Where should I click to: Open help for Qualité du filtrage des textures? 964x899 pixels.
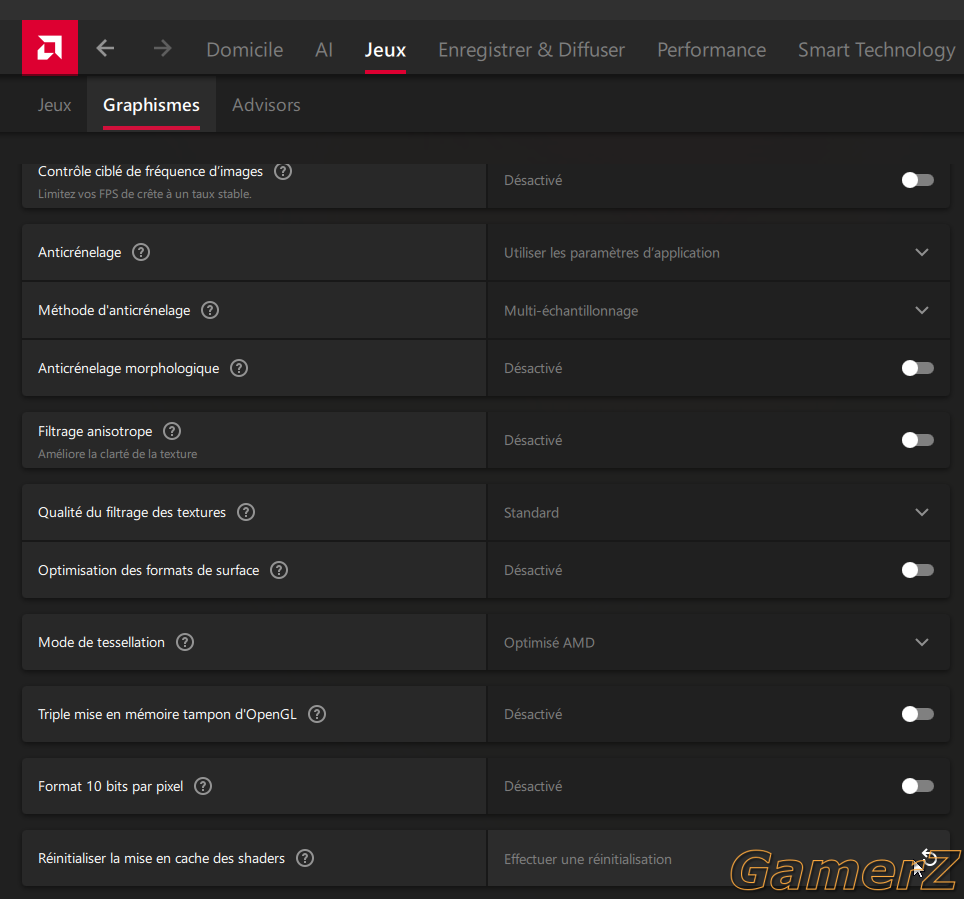[x=246, y=512]
